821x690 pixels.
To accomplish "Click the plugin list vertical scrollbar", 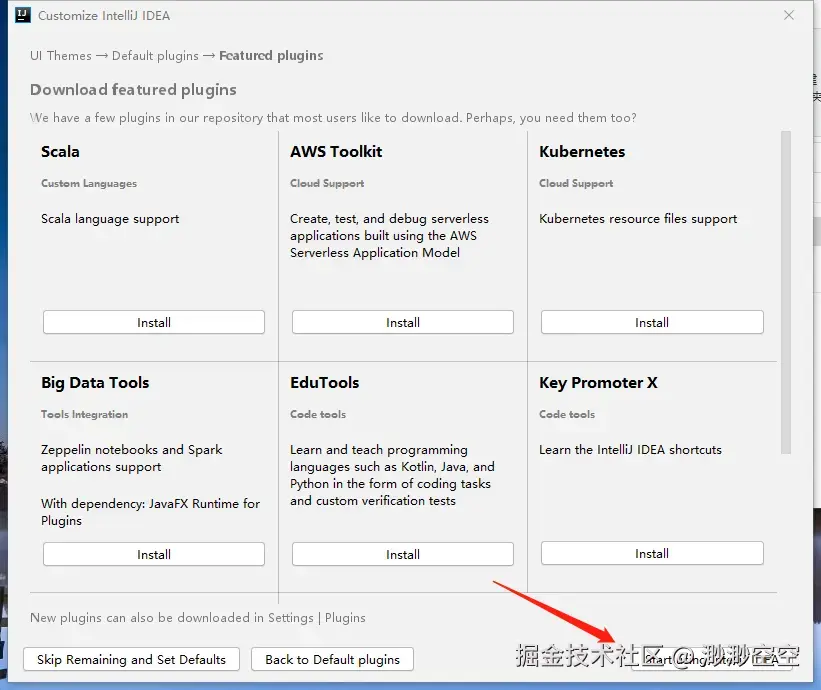I will (785, 292).
